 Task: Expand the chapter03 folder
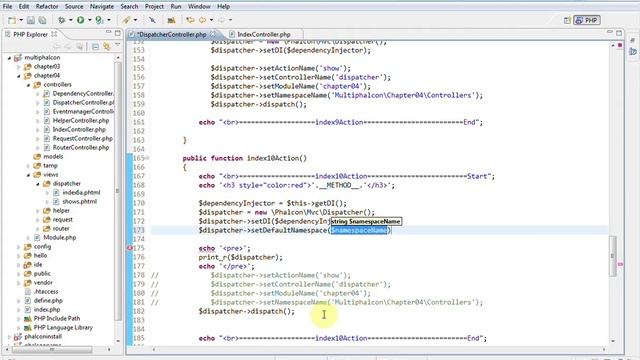[x=19, y=67]
